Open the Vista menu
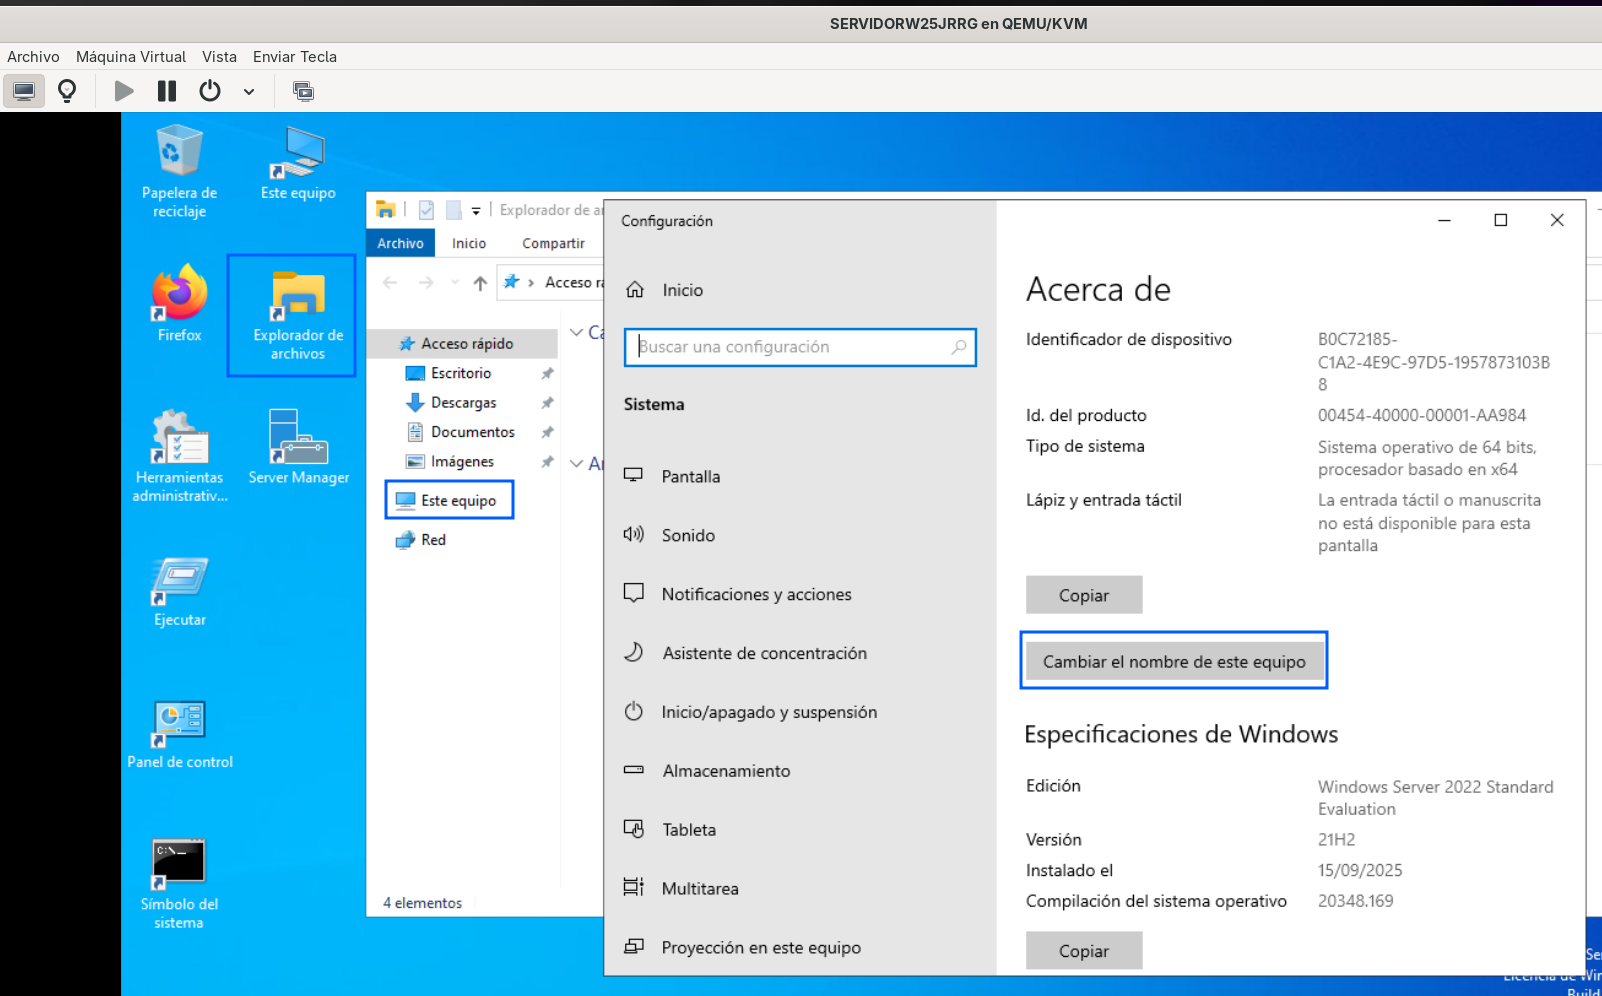Image resolution: width=1602 pixels, height=996 pixels. [x=219, y=57]
